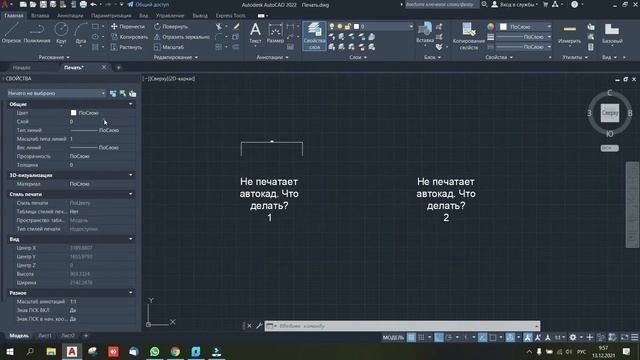Image resolution: width=640 pixels, height=360 pixels.
Task: Select the Дуга arc tool
Action: (81, 33)
